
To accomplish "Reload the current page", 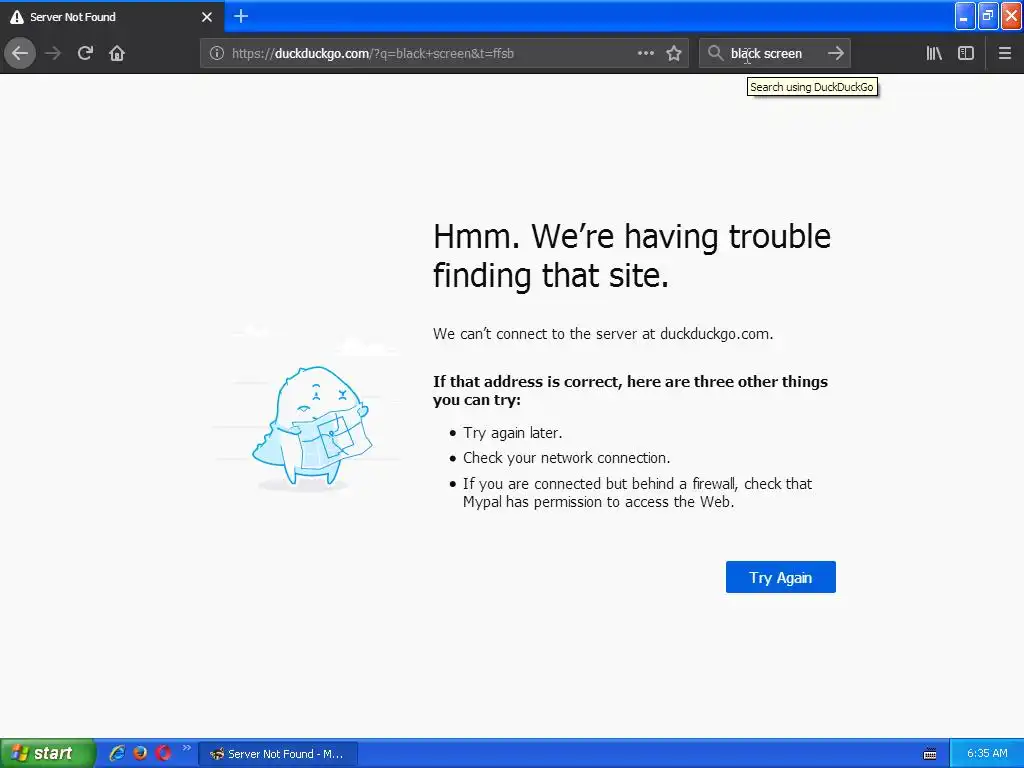I will [x=85, y=53].
